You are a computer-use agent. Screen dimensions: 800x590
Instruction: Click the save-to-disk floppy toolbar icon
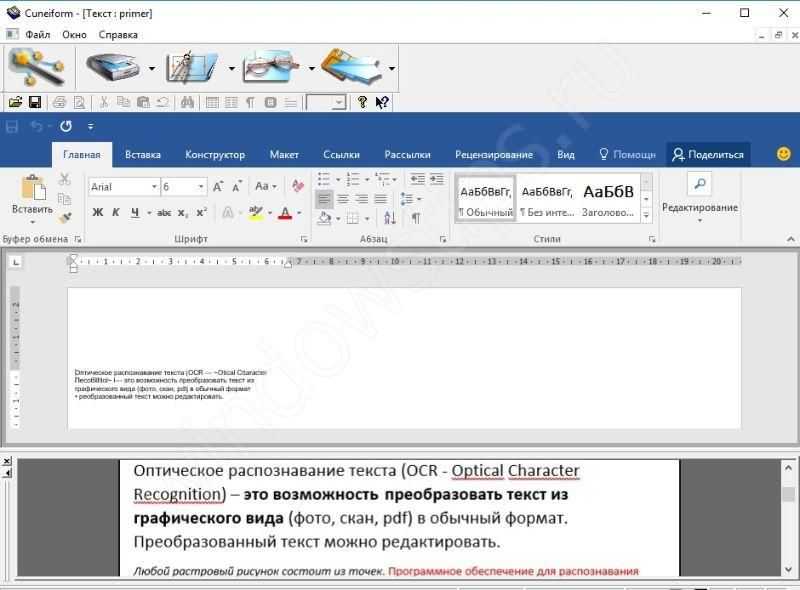click(x=352, y=67)
